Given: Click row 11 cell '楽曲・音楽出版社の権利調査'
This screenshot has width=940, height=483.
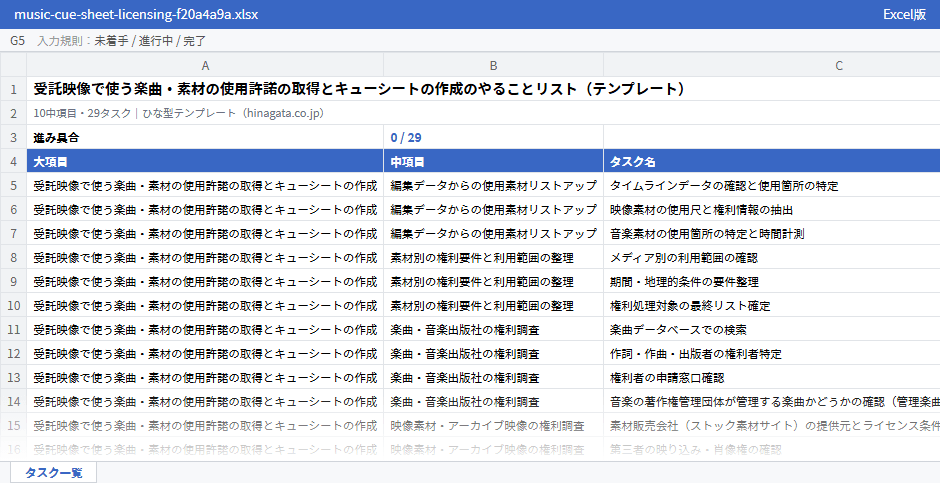Looking at the screenshot, I should click(x=493, y=329).
